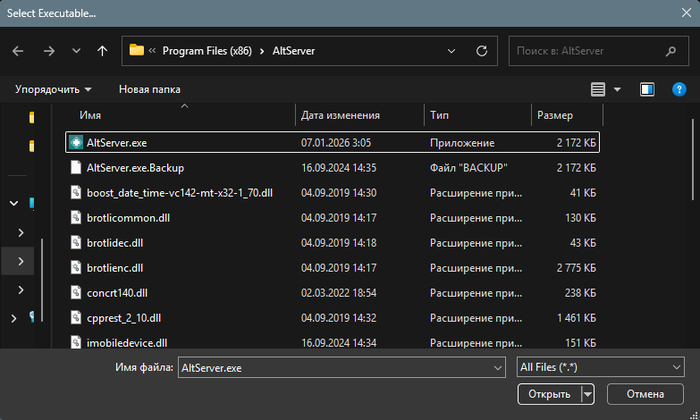Open recent locations dropdown arrow
700x420 pixels.
click(76, 51)
